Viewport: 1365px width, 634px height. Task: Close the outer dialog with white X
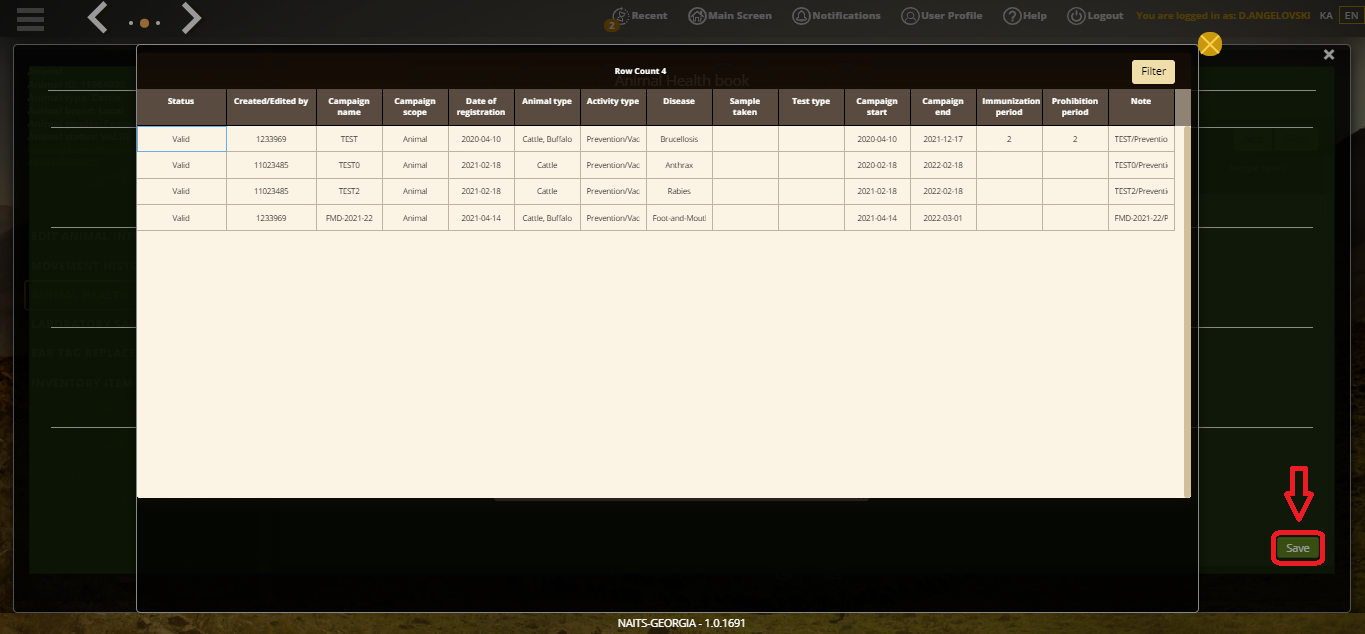tap(1329, 55)
